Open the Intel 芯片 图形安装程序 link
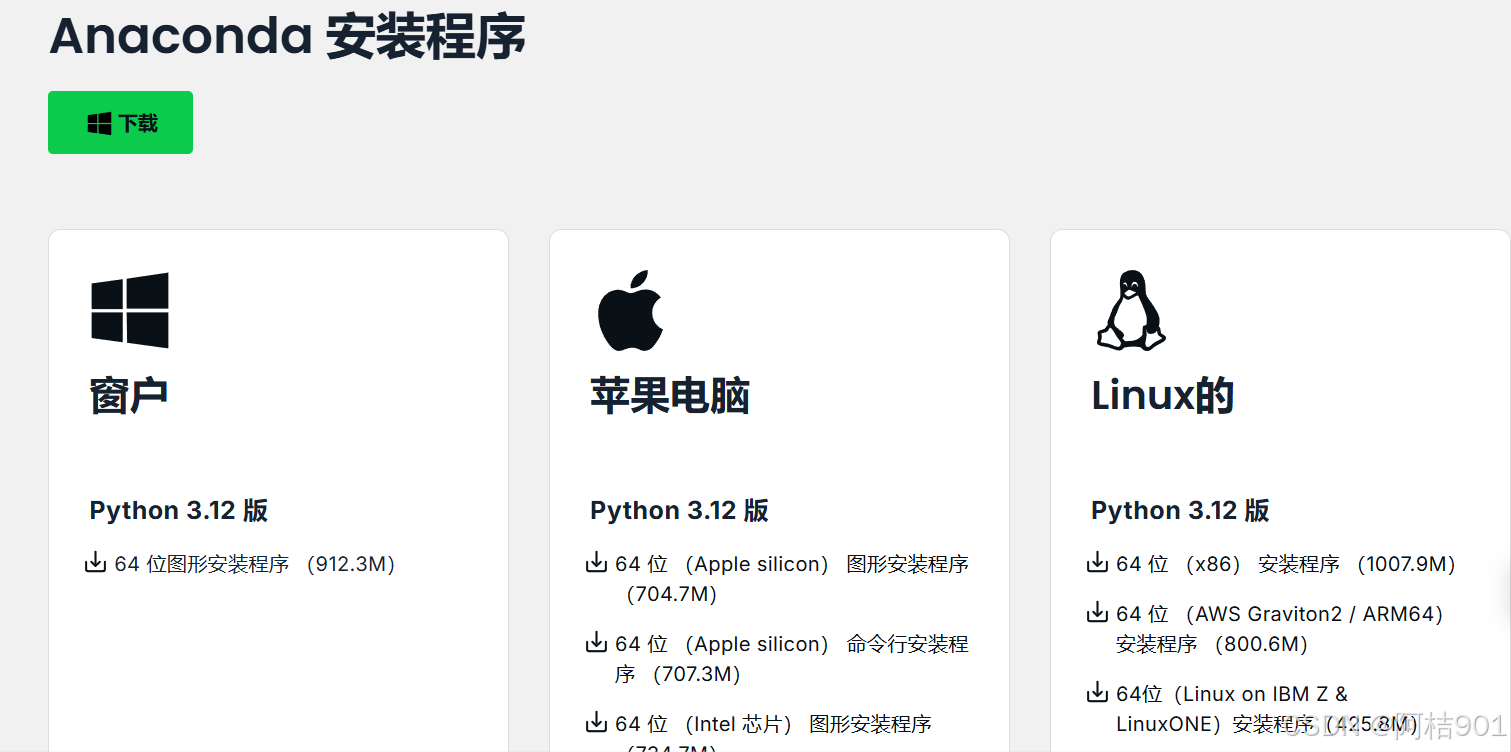The width and height of the screenshot is (1511, 752). [x=774, y=732]
